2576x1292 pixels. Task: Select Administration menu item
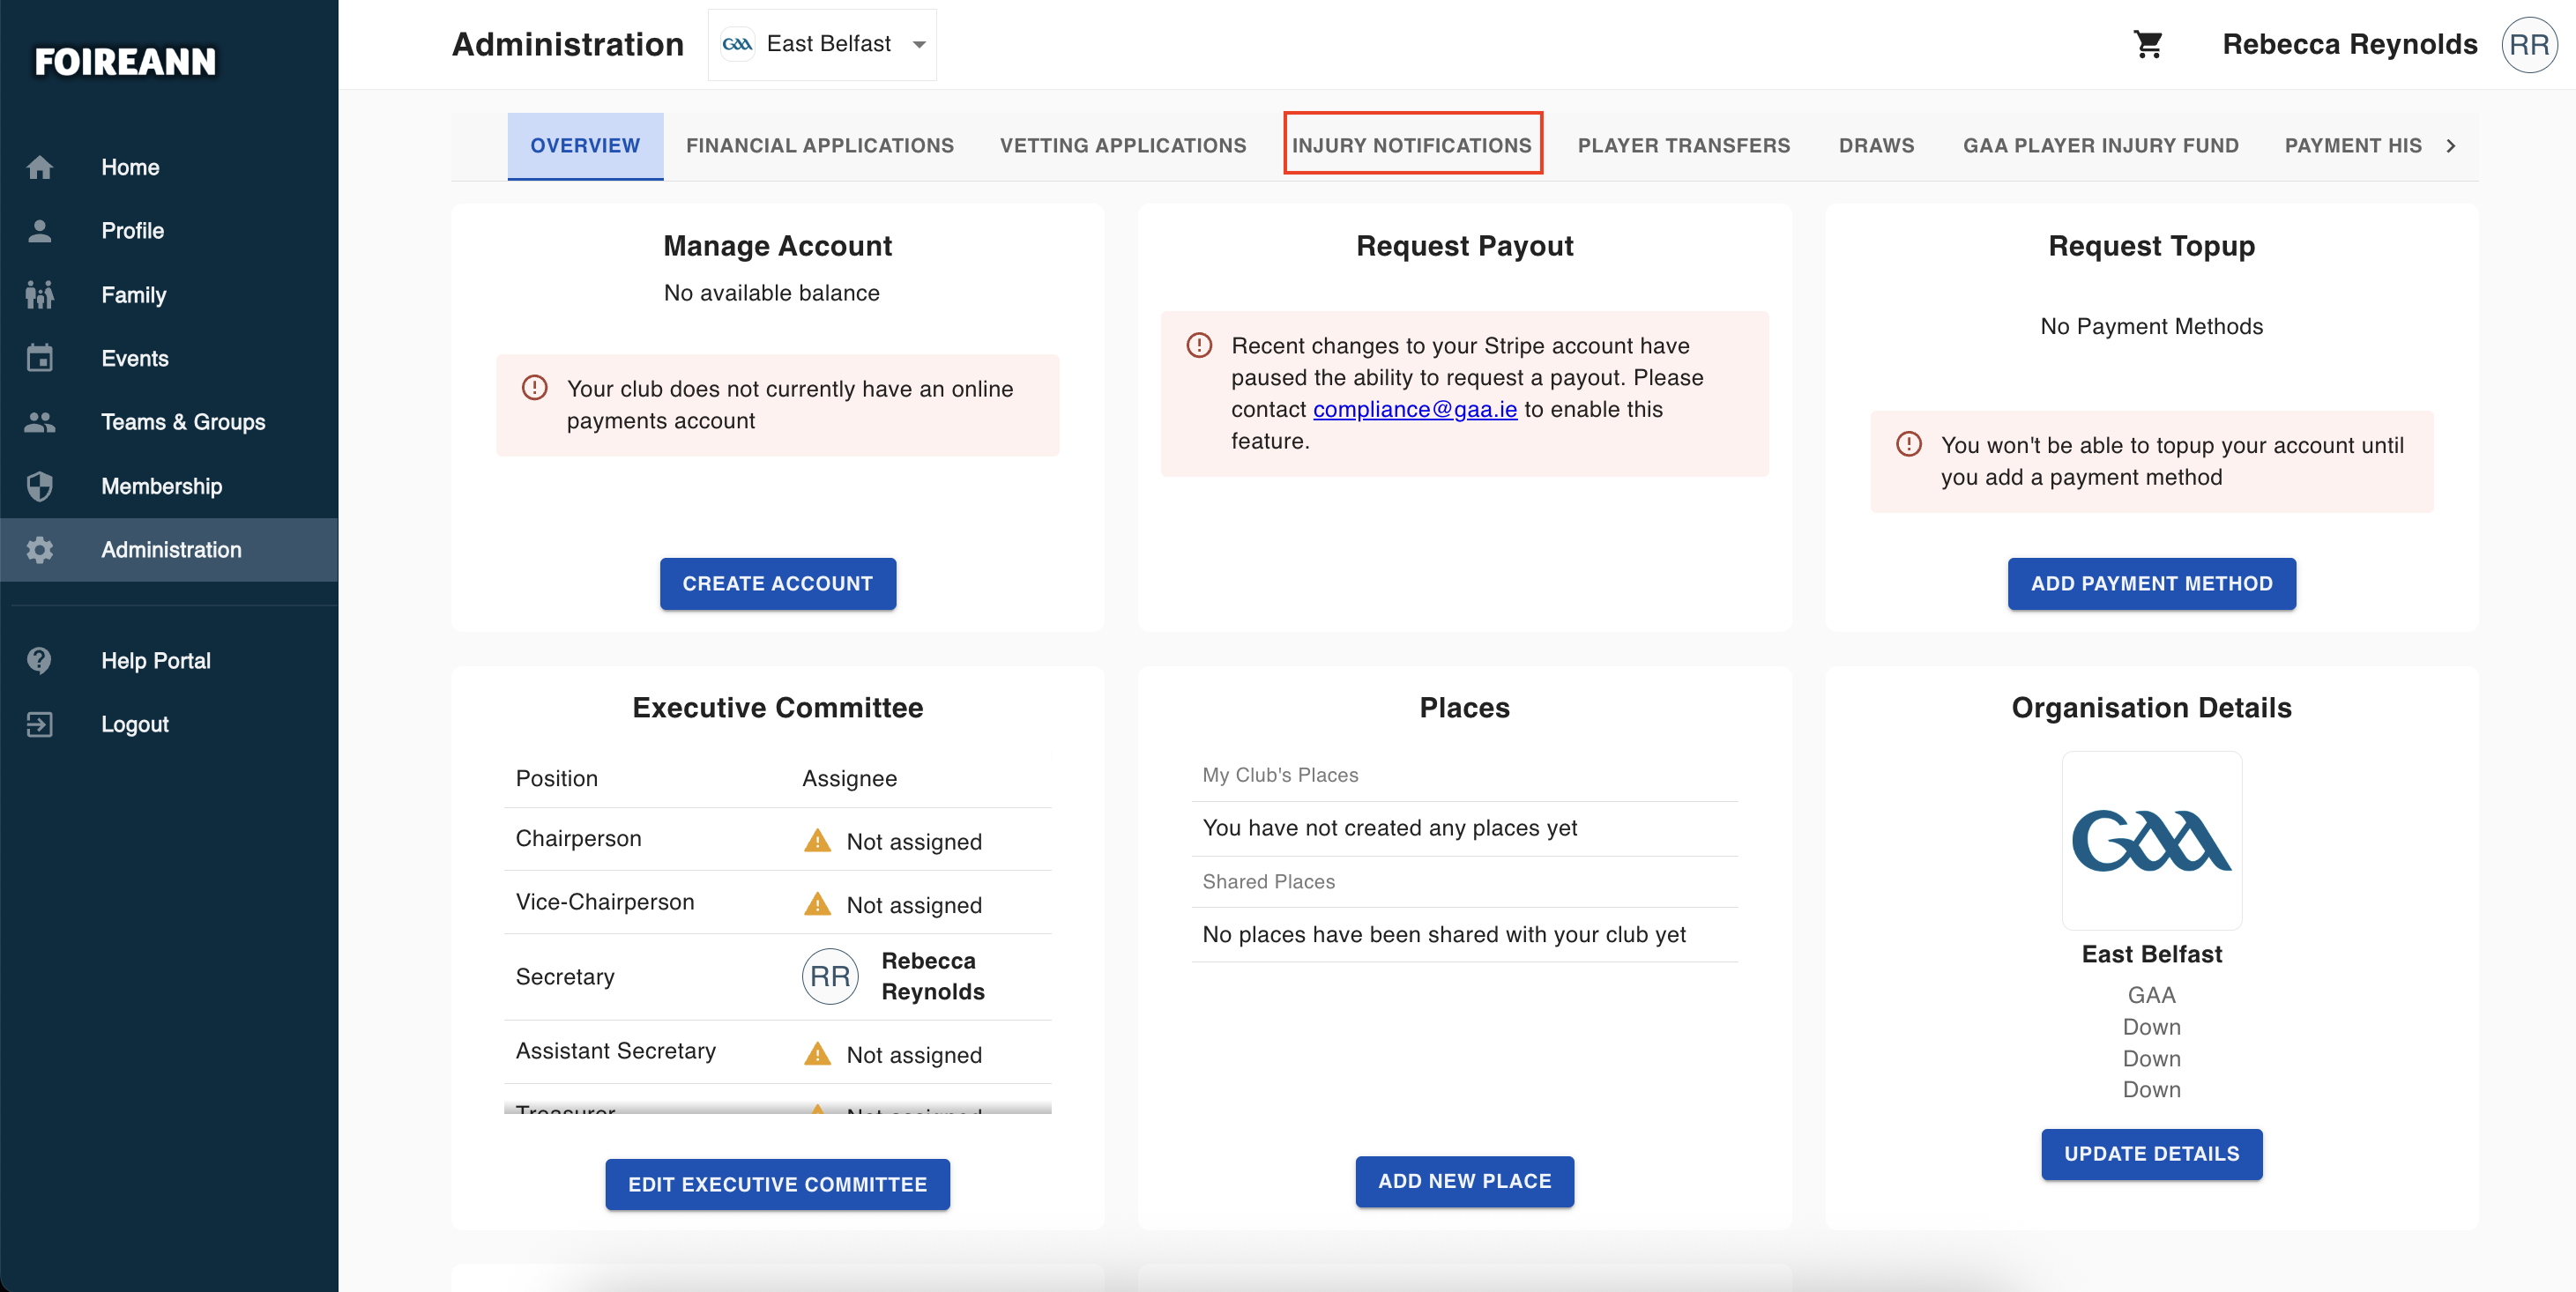[169, 550]
